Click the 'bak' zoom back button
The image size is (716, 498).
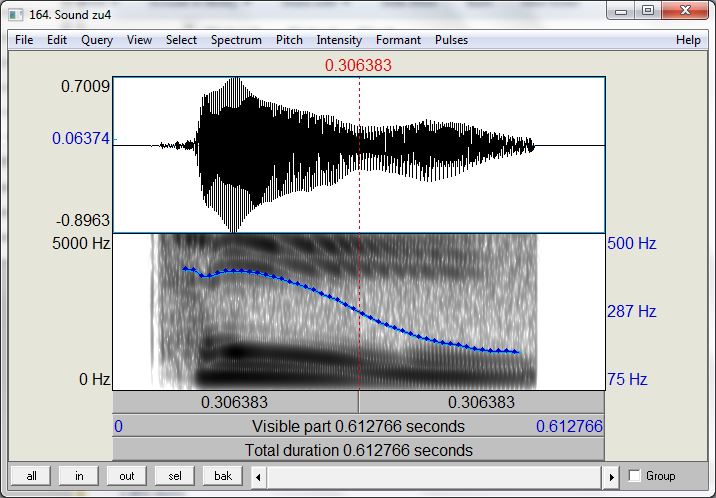tap(223, 476)
